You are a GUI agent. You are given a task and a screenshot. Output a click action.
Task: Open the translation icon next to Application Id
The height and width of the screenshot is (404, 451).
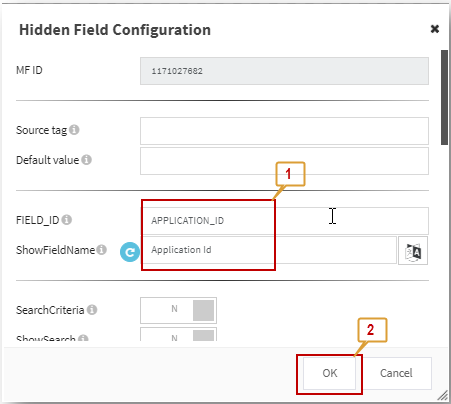click(413, 251)
